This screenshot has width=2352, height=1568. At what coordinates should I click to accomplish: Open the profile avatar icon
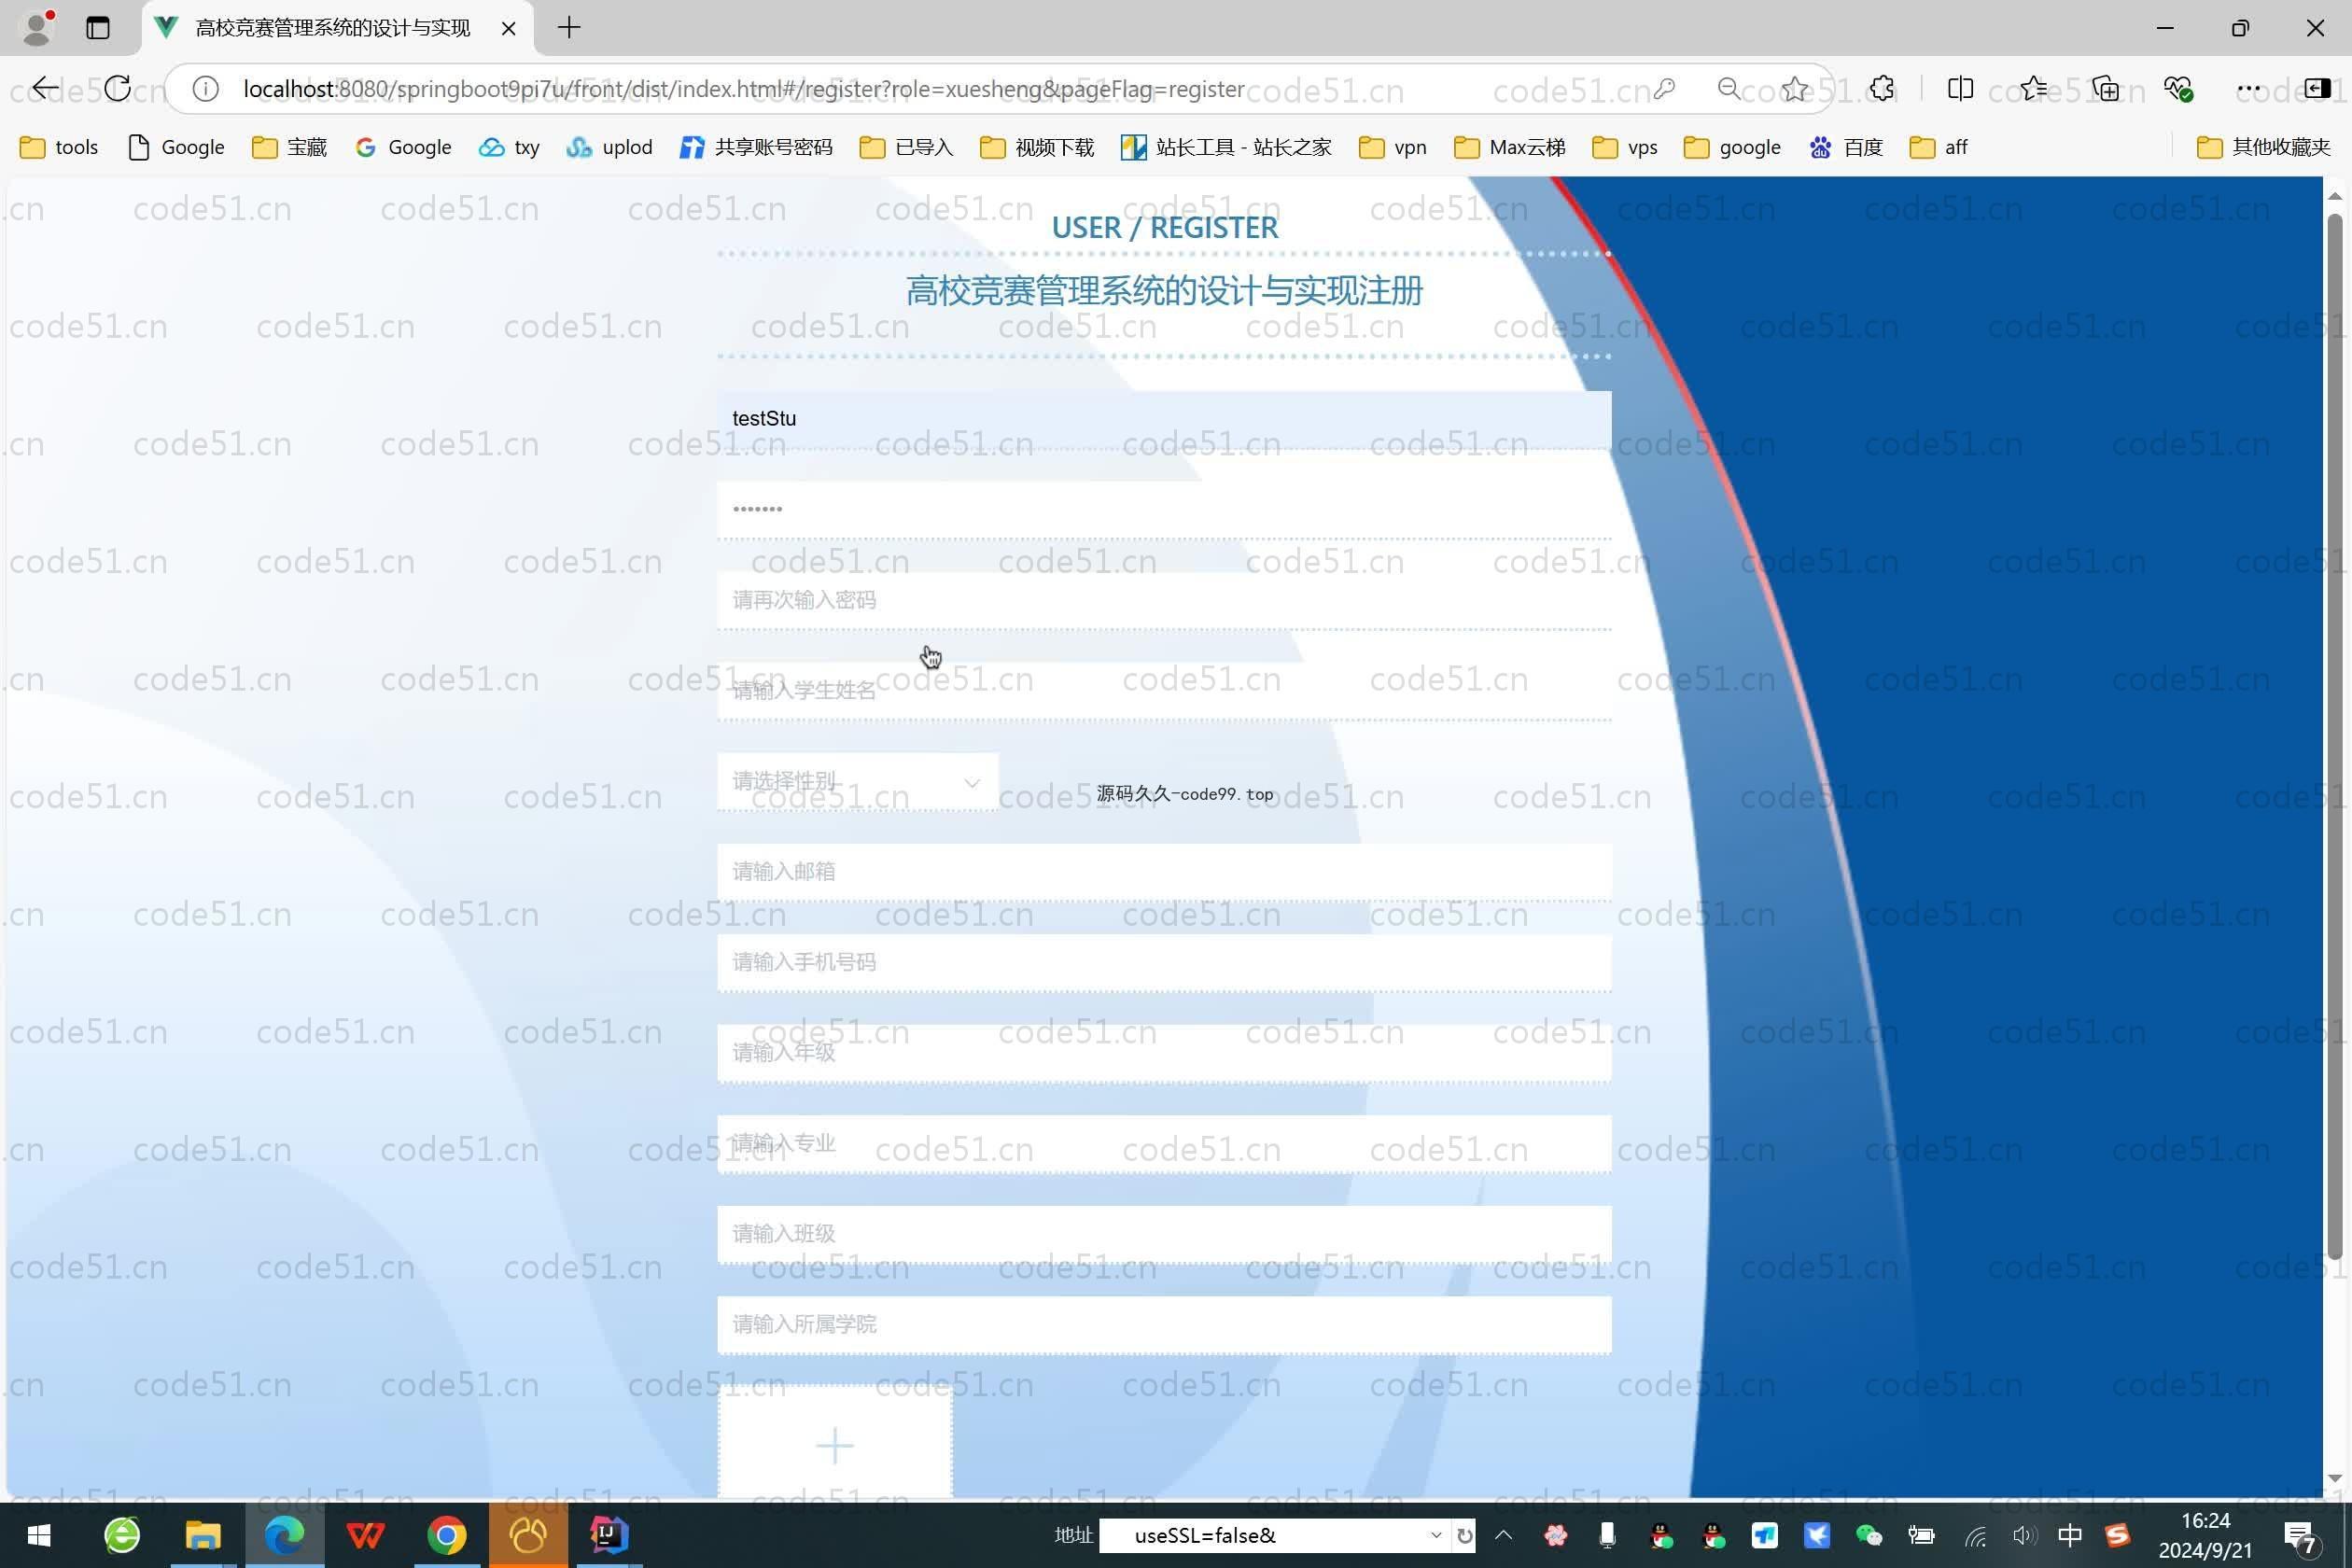coord(37,28)
